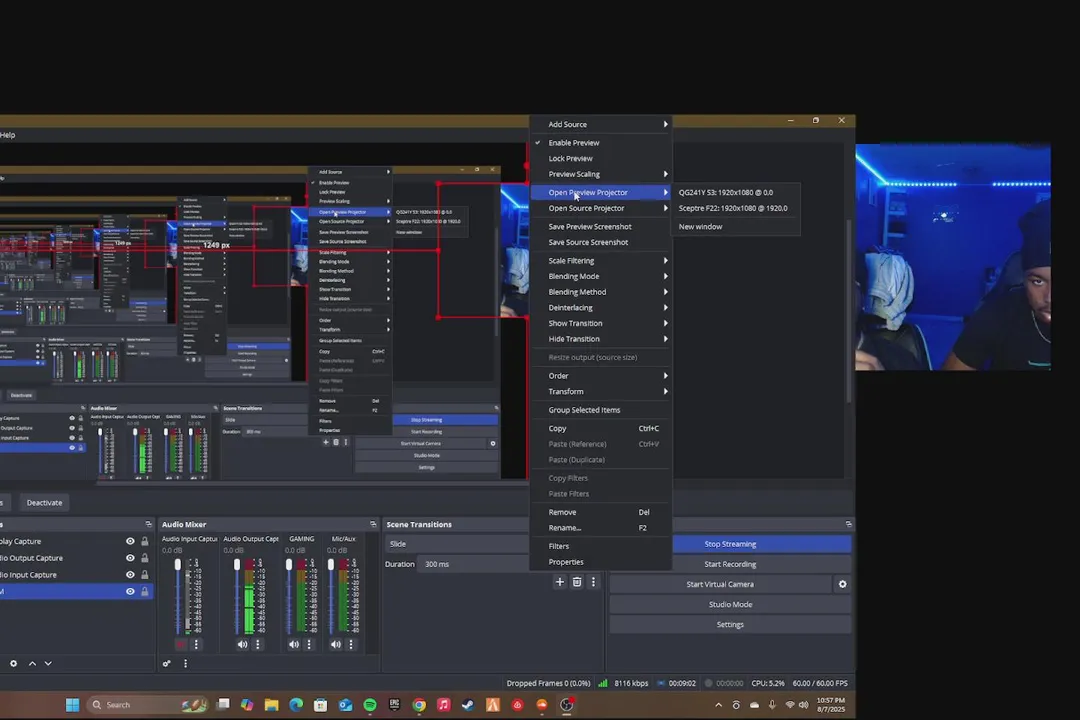Open the Audio Mixer bottom three-dot menu
Viewport: 1080px width, 720px height.
[185, 664]
